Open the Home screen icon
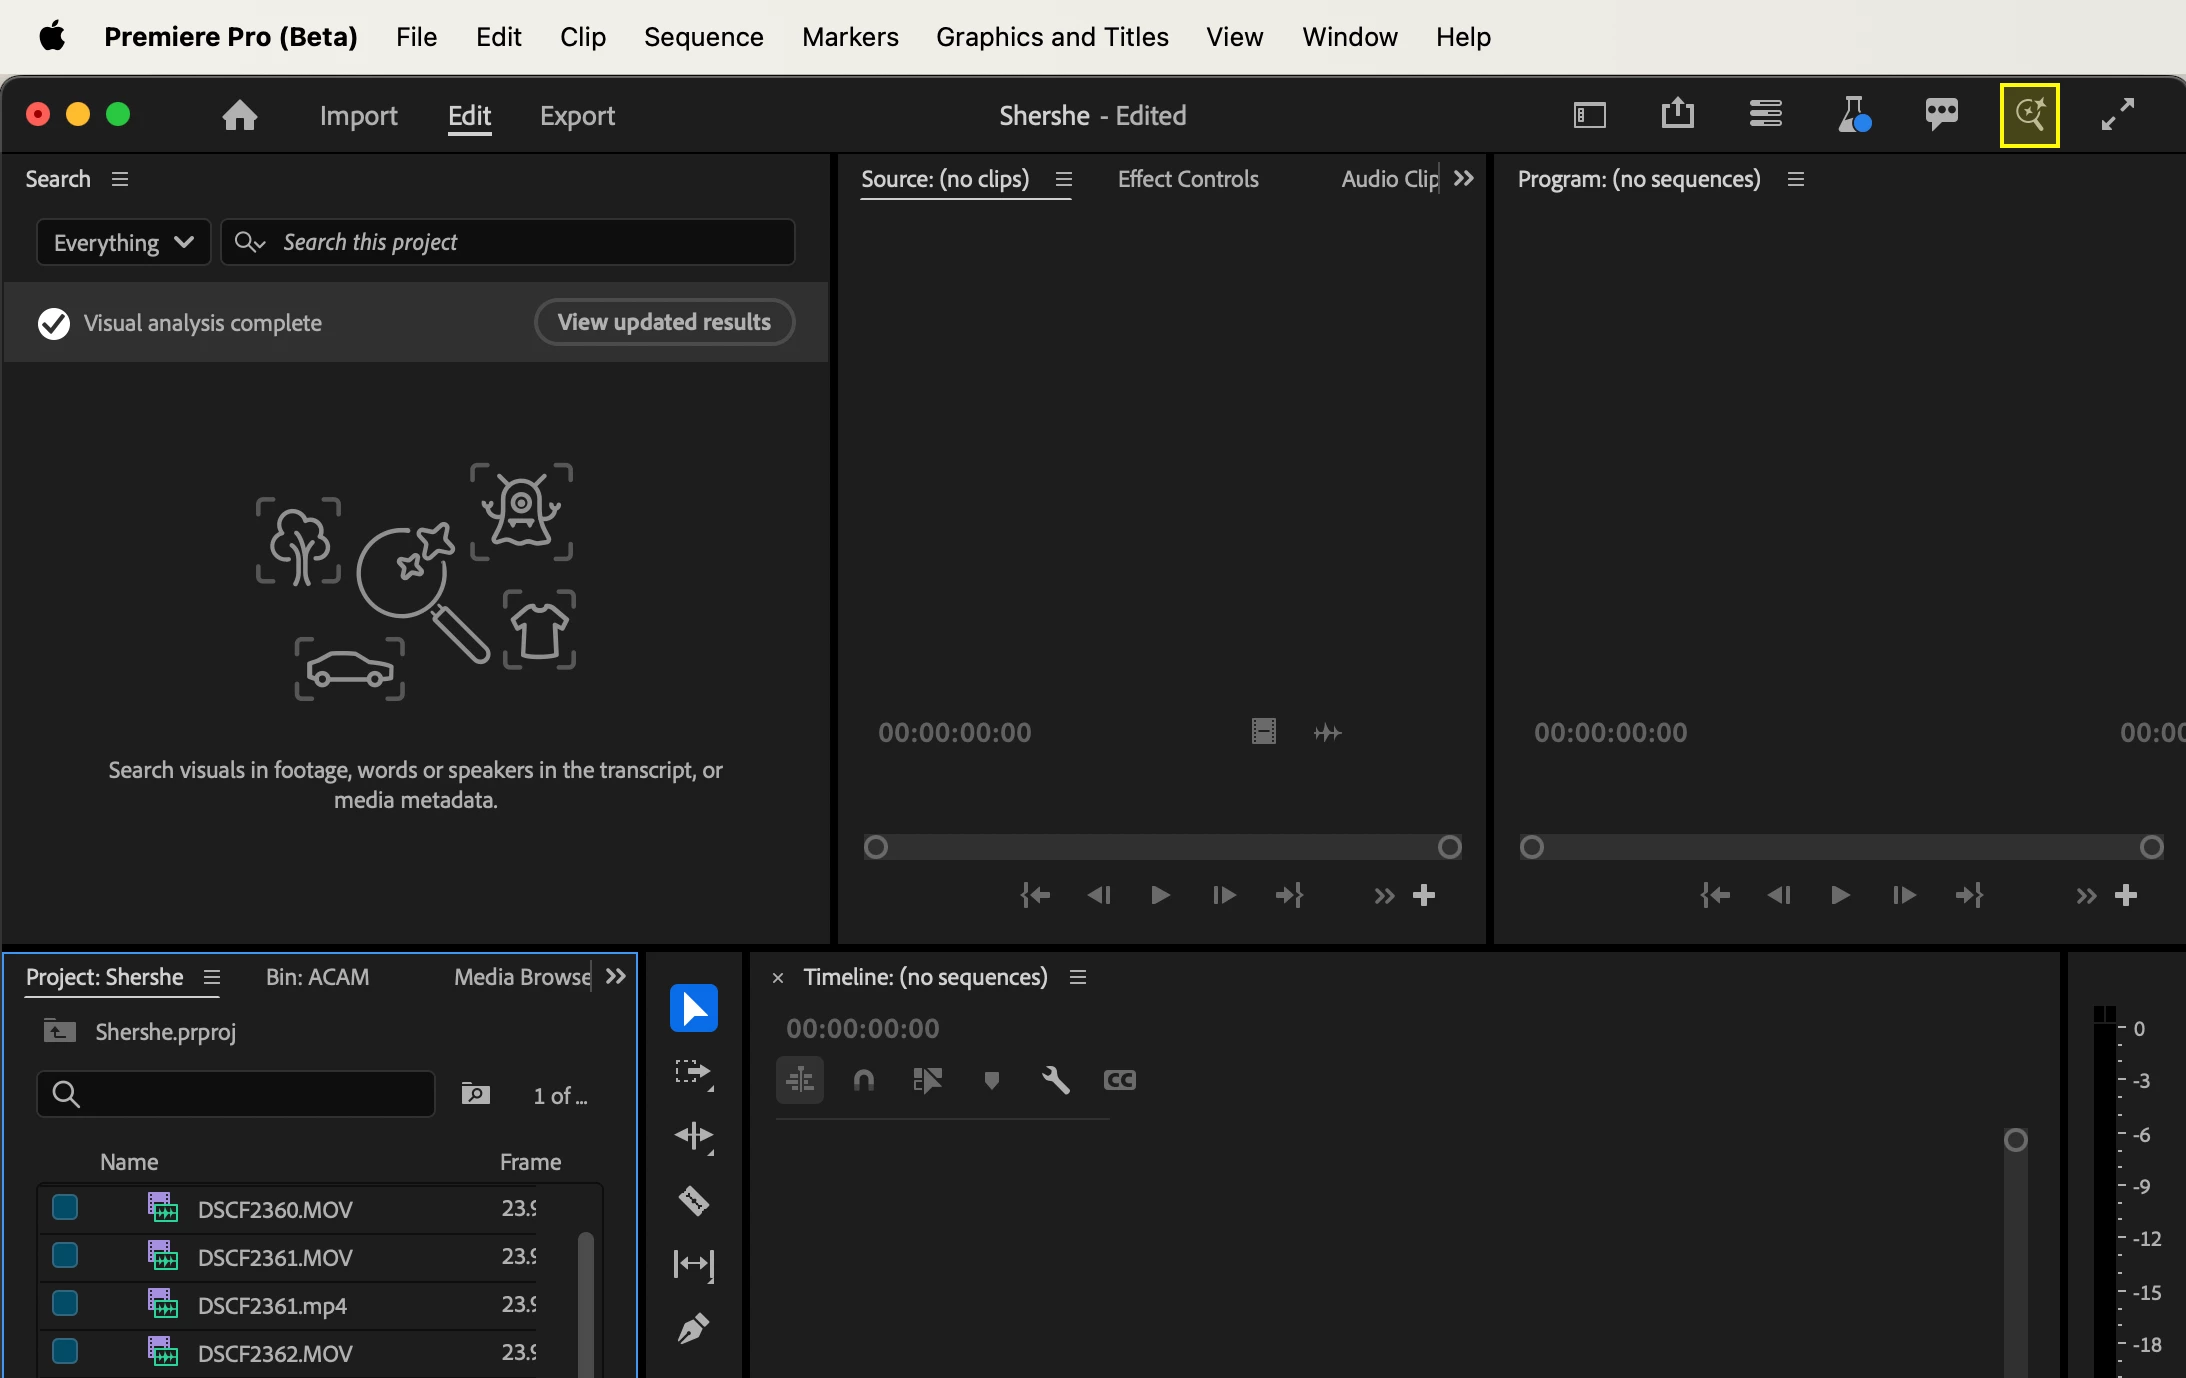2186x1378 pixels. pos(240,116)
